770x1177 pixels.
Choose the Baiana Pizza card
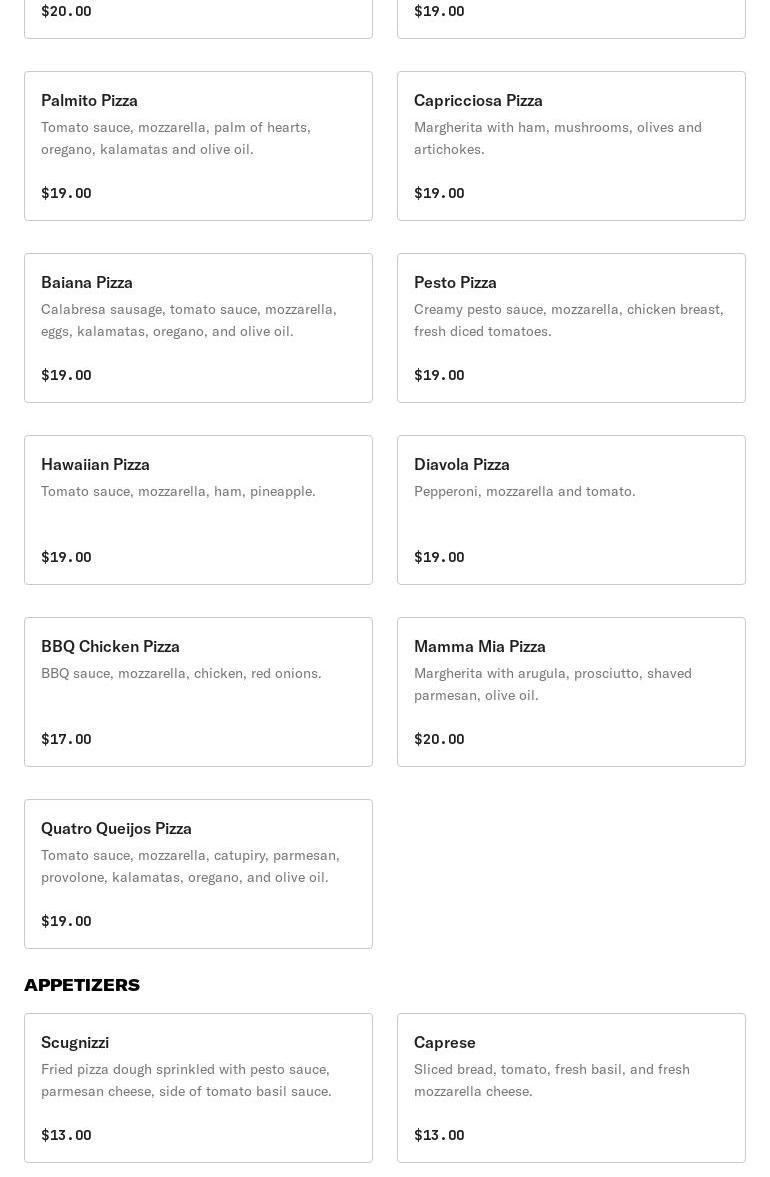click(x=198, y=328)
